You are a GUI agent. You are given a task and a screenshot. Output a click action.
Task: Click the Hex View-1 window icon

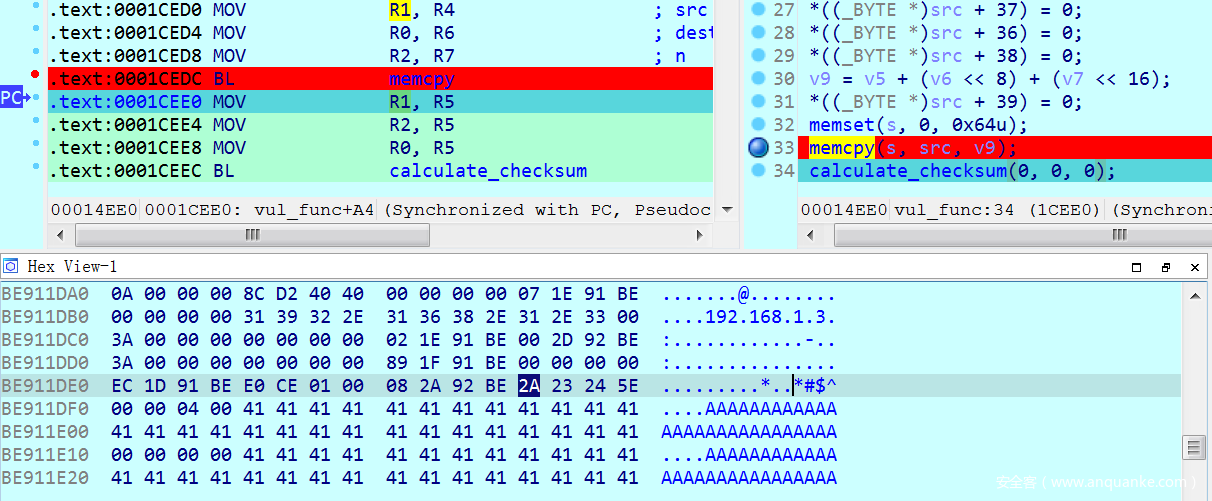point(11,267)
